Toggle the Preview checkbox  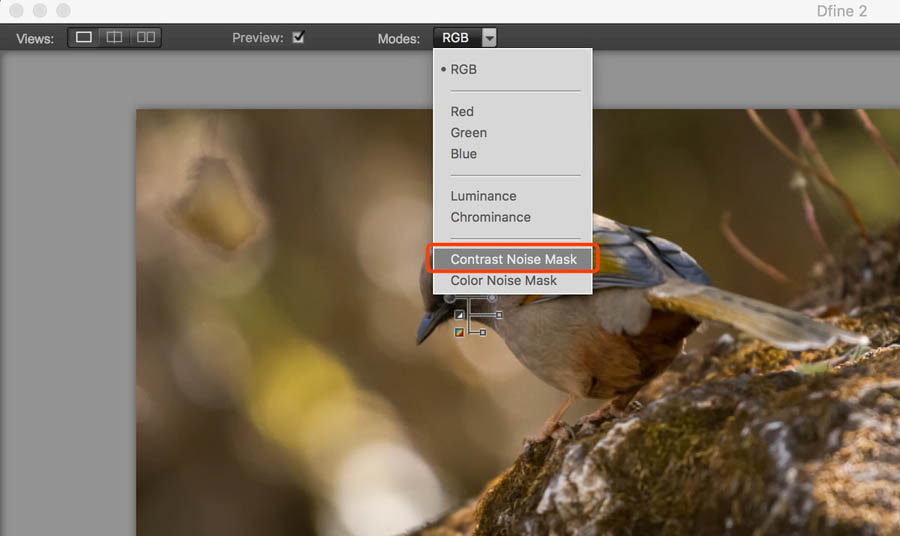point(298,38)
